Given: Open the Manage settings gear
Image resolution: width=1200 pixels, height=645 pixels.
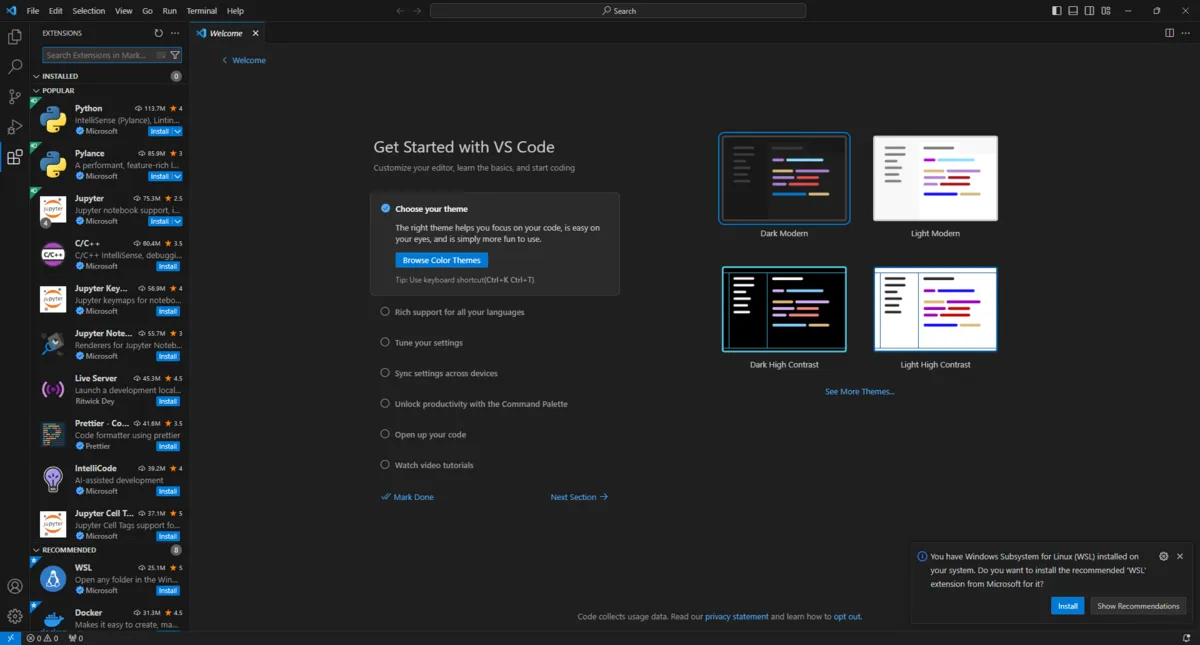Looking at the screenshot, I should coord(14,615).
